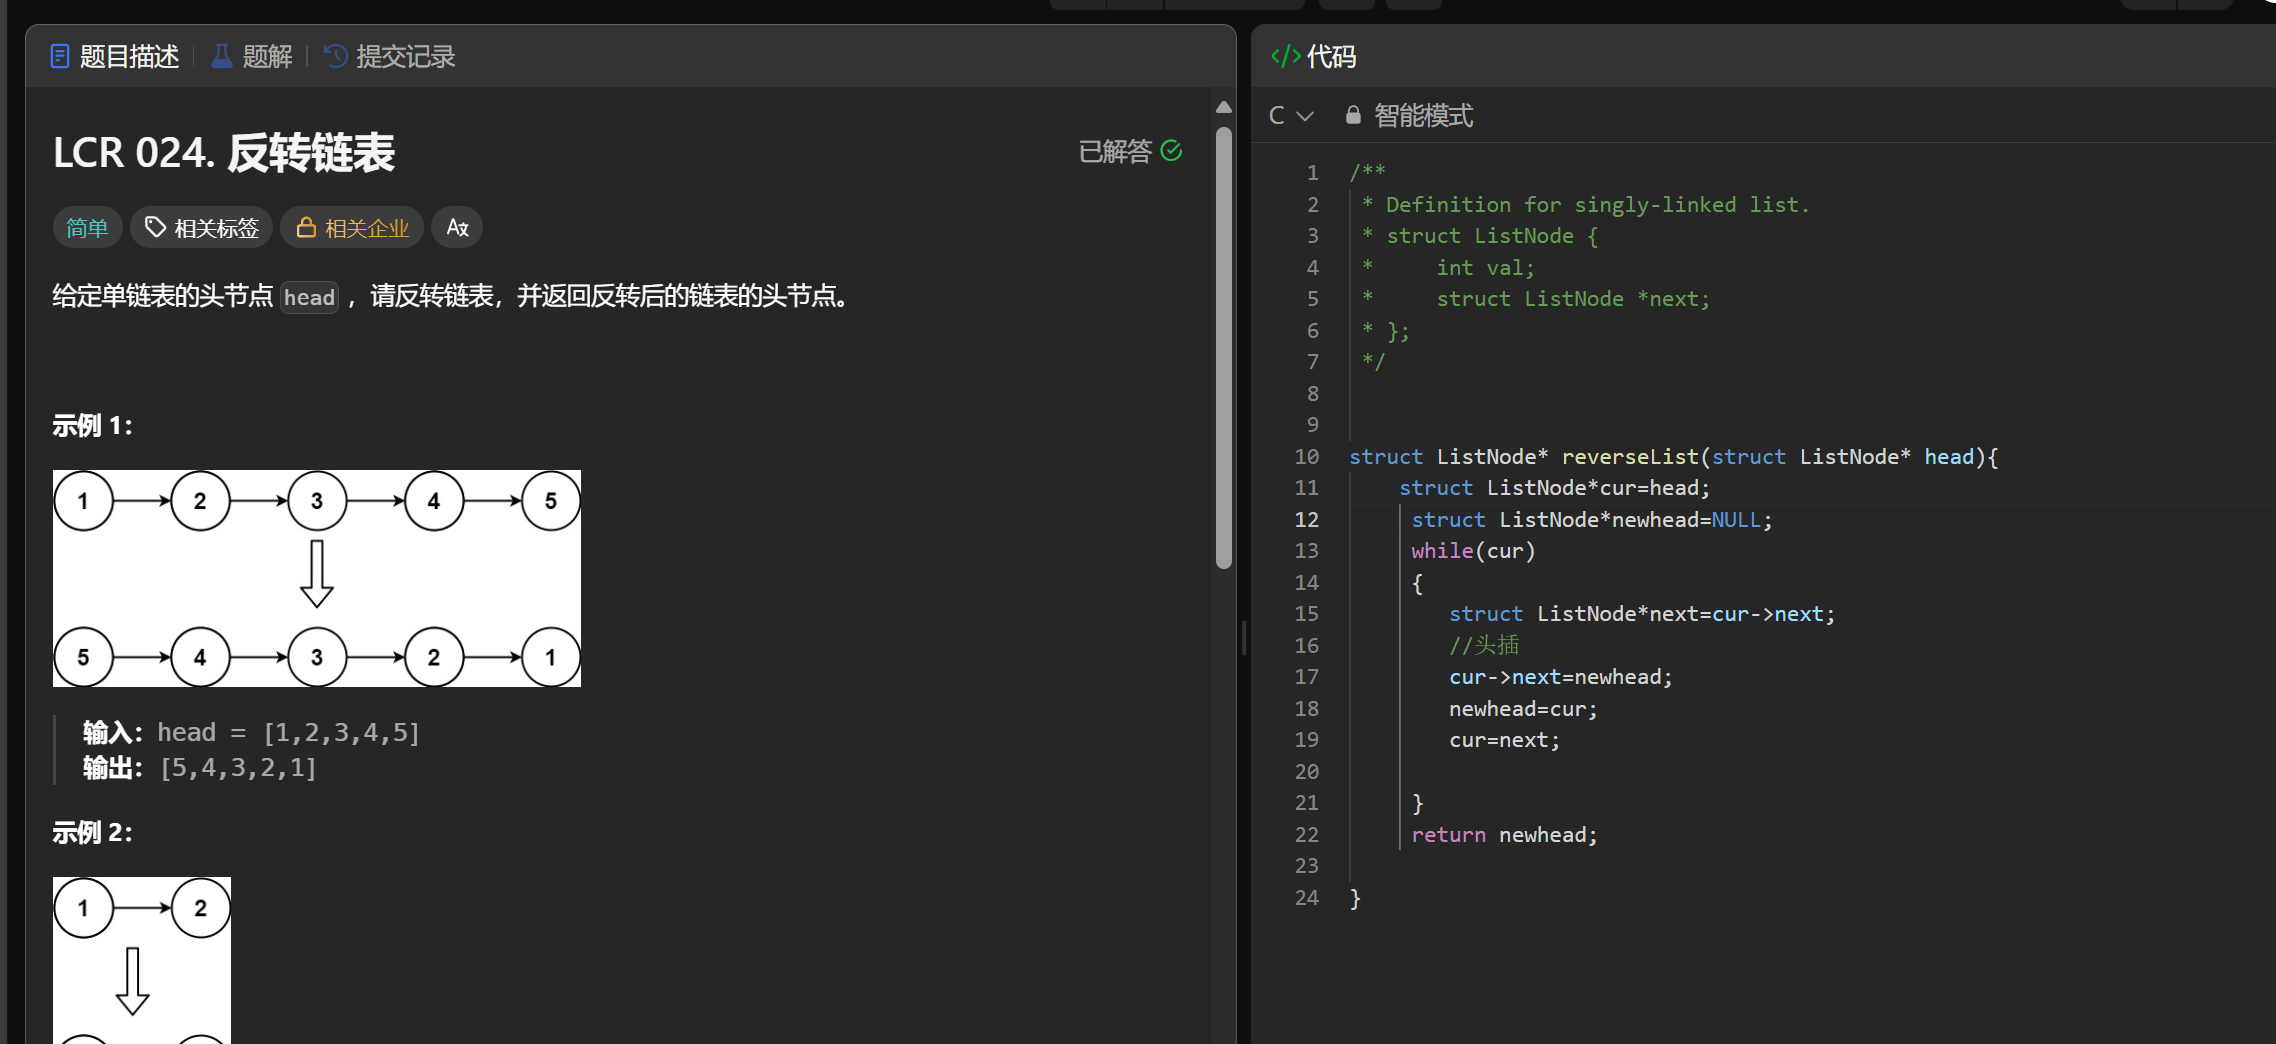Click the while(cur) code line

click(1472, 551)
